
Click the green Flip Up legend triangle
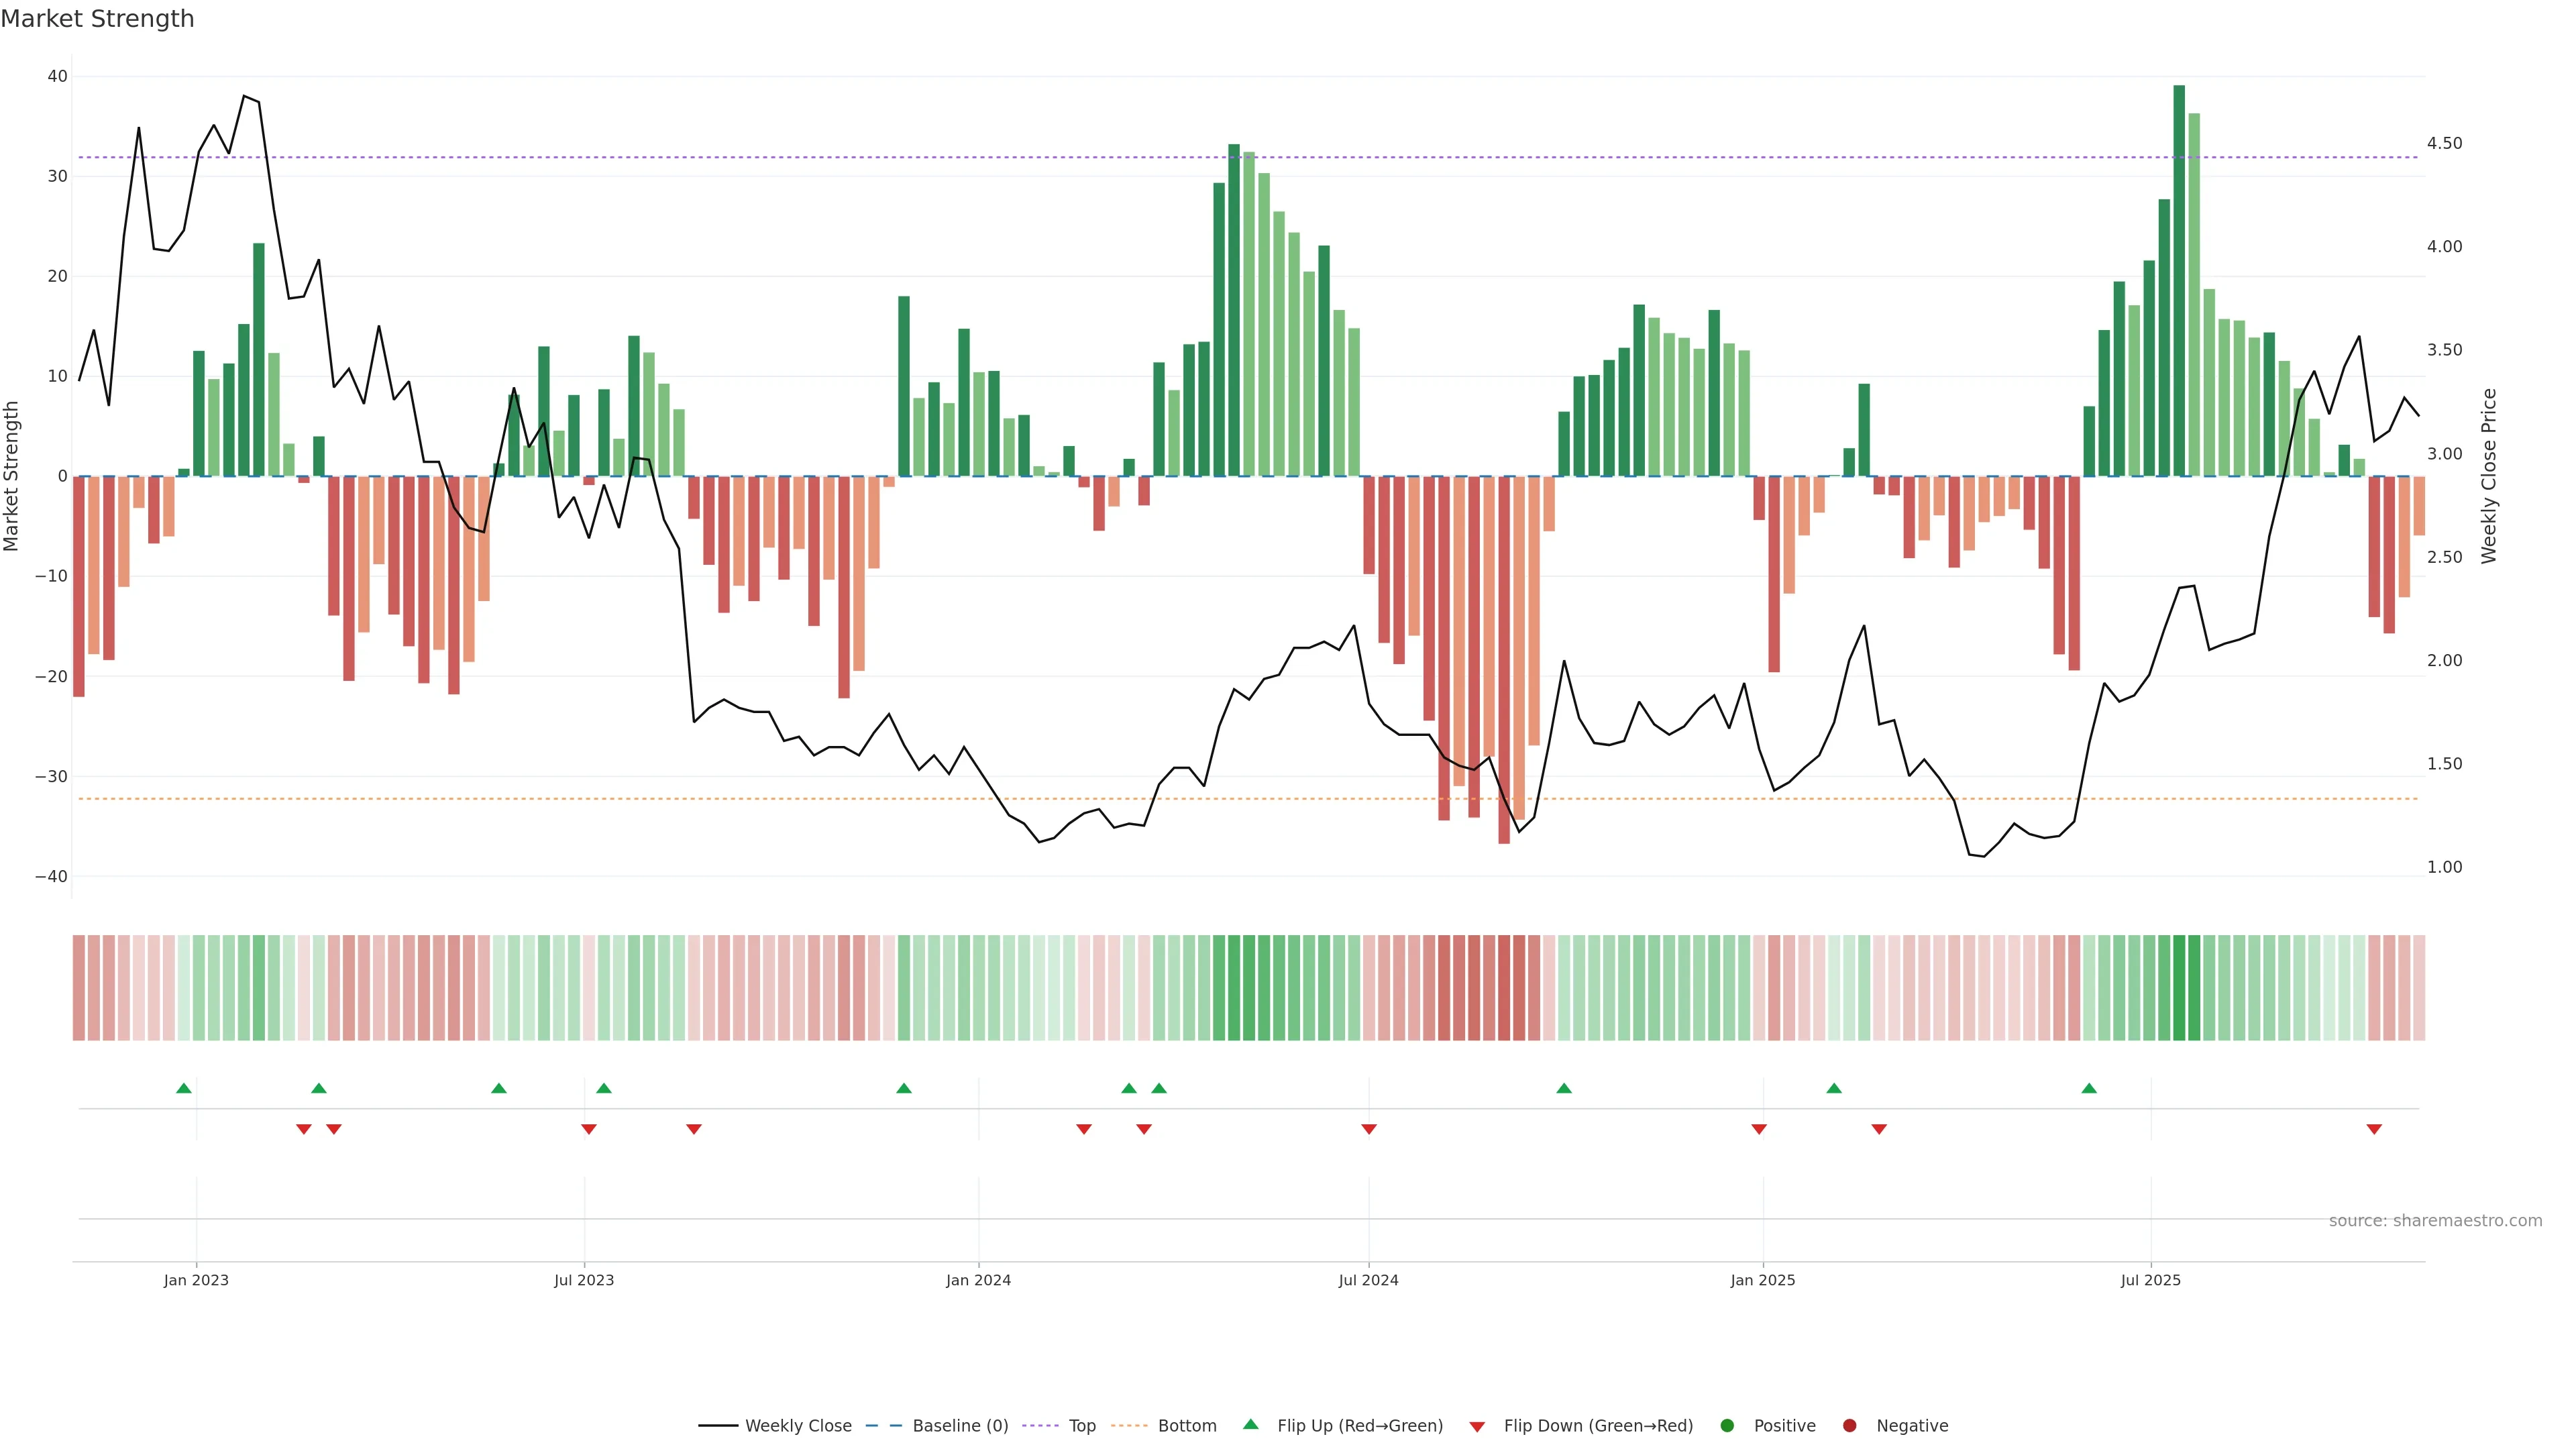[x=1250, y=1425]
